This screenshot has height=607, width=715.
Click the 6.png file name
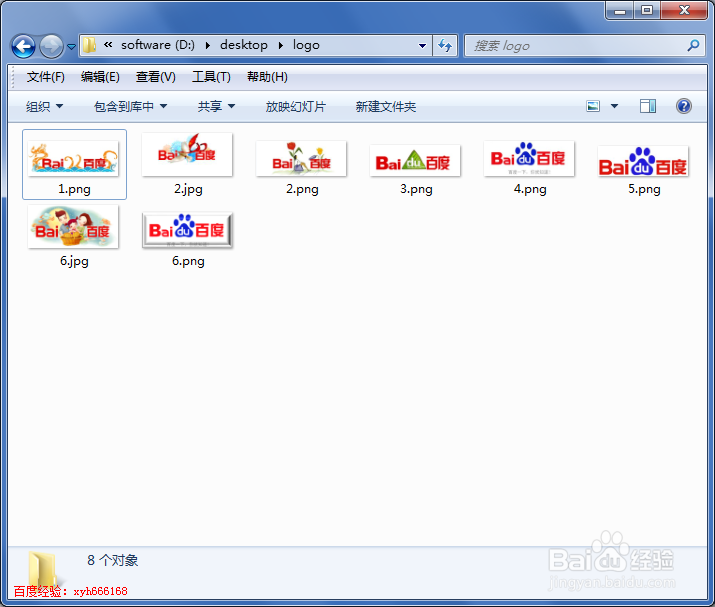coord(188,261)
